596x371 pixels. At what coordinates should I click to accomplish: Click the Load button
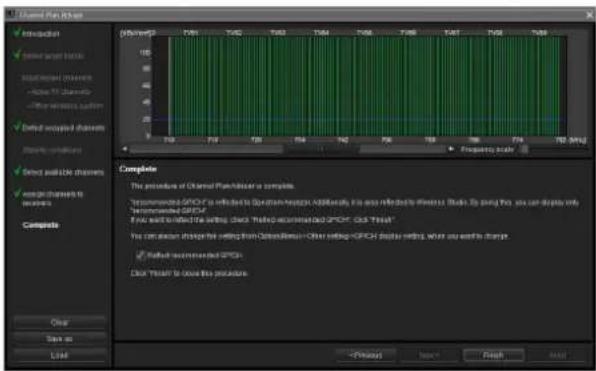[59, 355]
